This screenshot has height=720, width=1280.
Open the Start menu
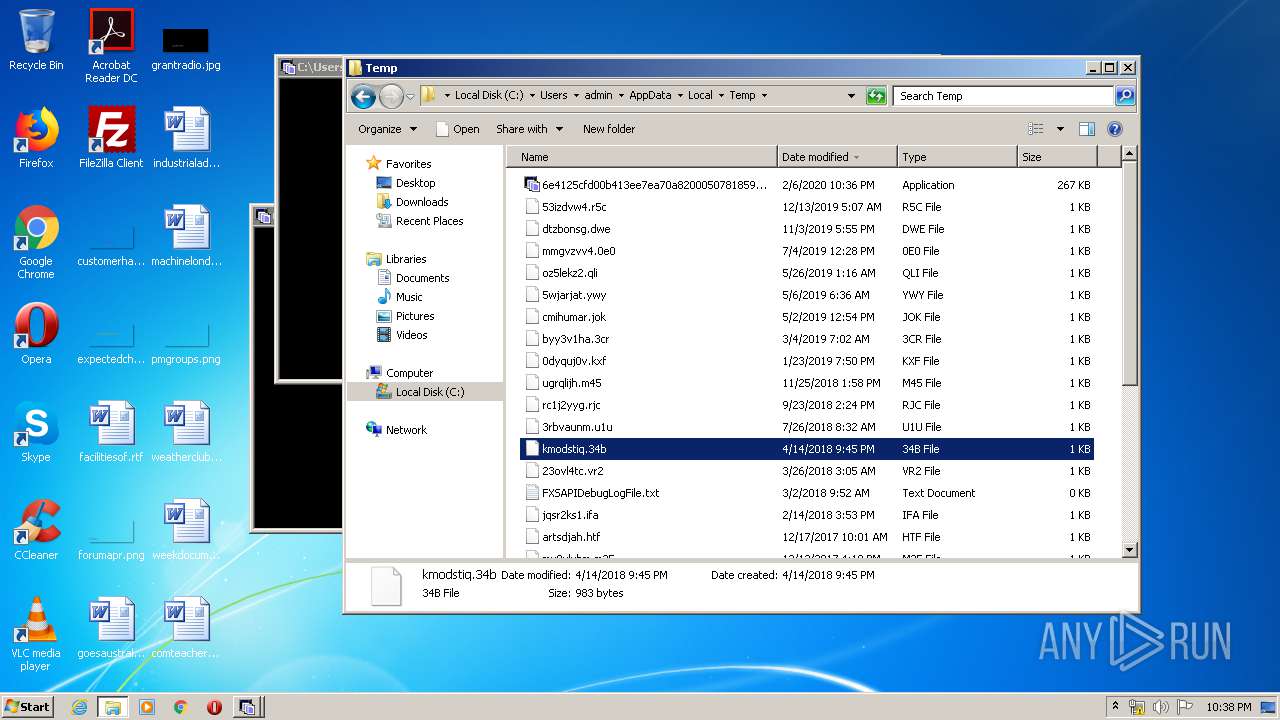click(x=28, y=707)
